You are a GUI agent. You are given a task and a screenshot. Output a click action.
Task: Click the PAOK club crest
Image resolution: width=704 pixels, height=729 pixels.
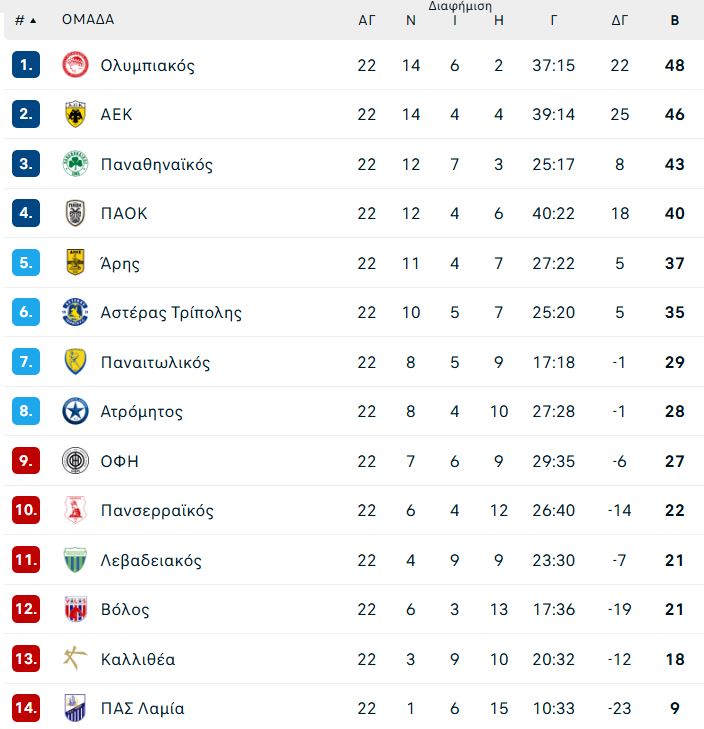pyautogui.click(x=75, y=213)
